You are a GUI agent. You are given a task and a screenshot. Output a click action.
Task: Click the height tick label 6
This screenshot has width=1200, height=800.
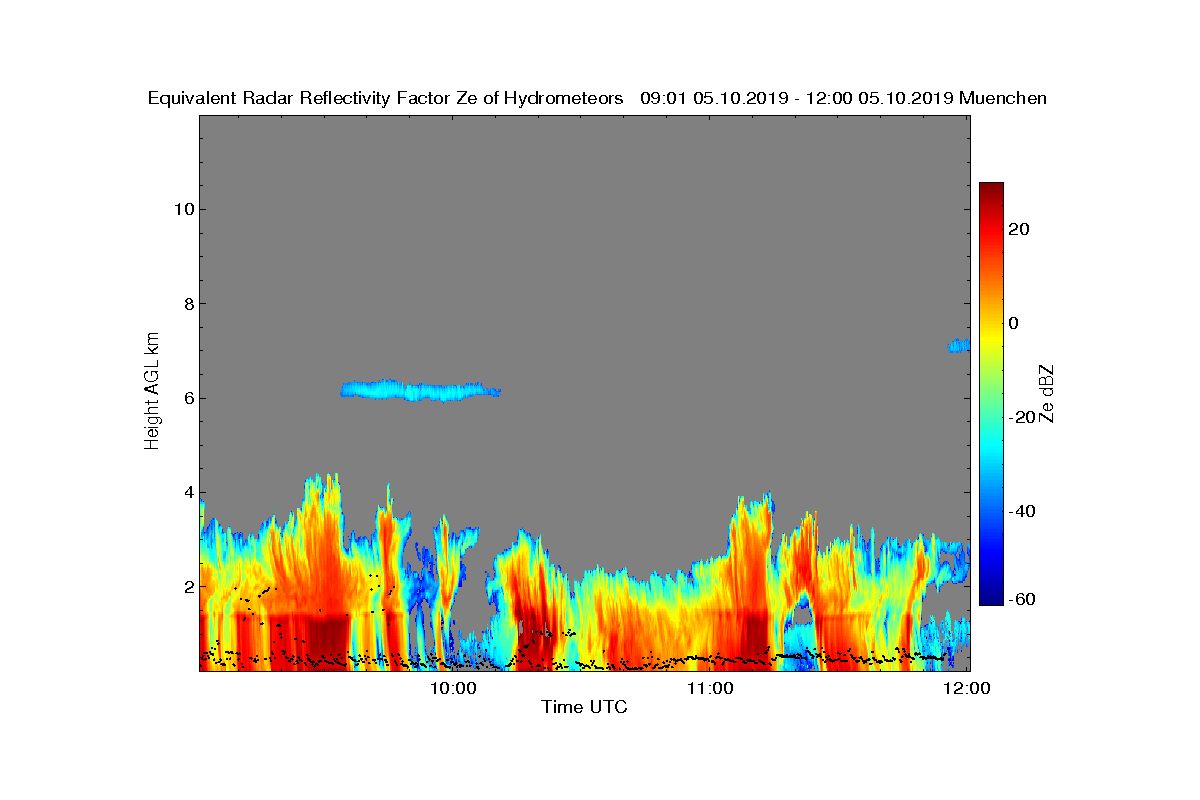tap(187, 398)
